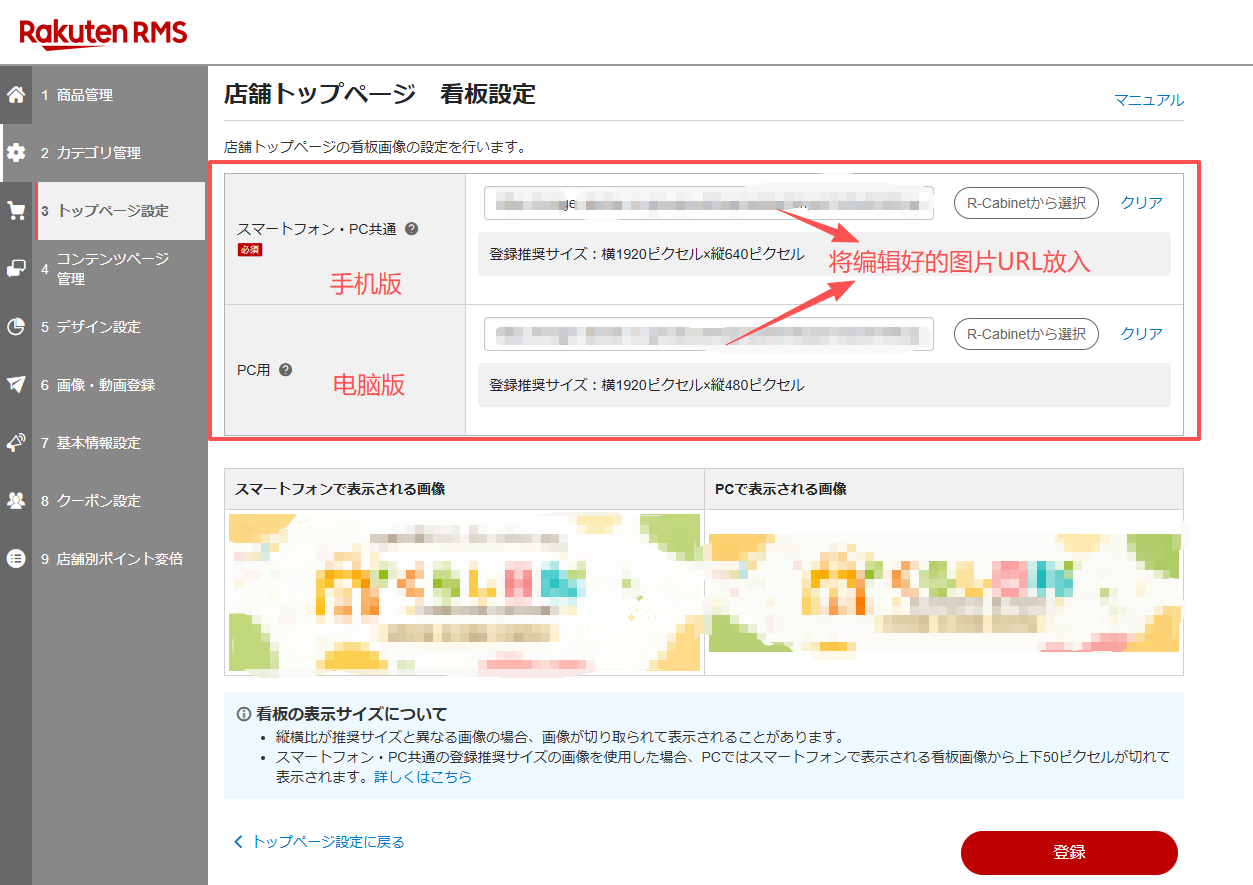Open the 詳しくはこちら link

[423, 777]
